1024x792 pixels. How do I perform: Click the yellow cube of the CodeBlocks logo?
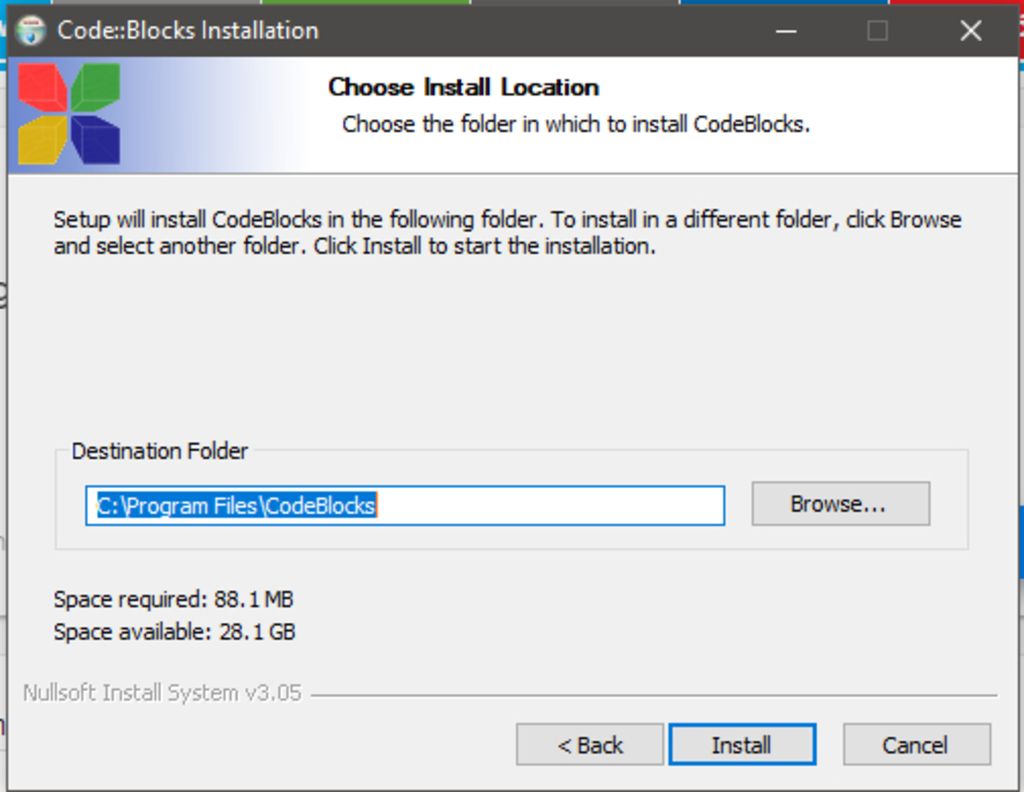click(x=42, y=139)
